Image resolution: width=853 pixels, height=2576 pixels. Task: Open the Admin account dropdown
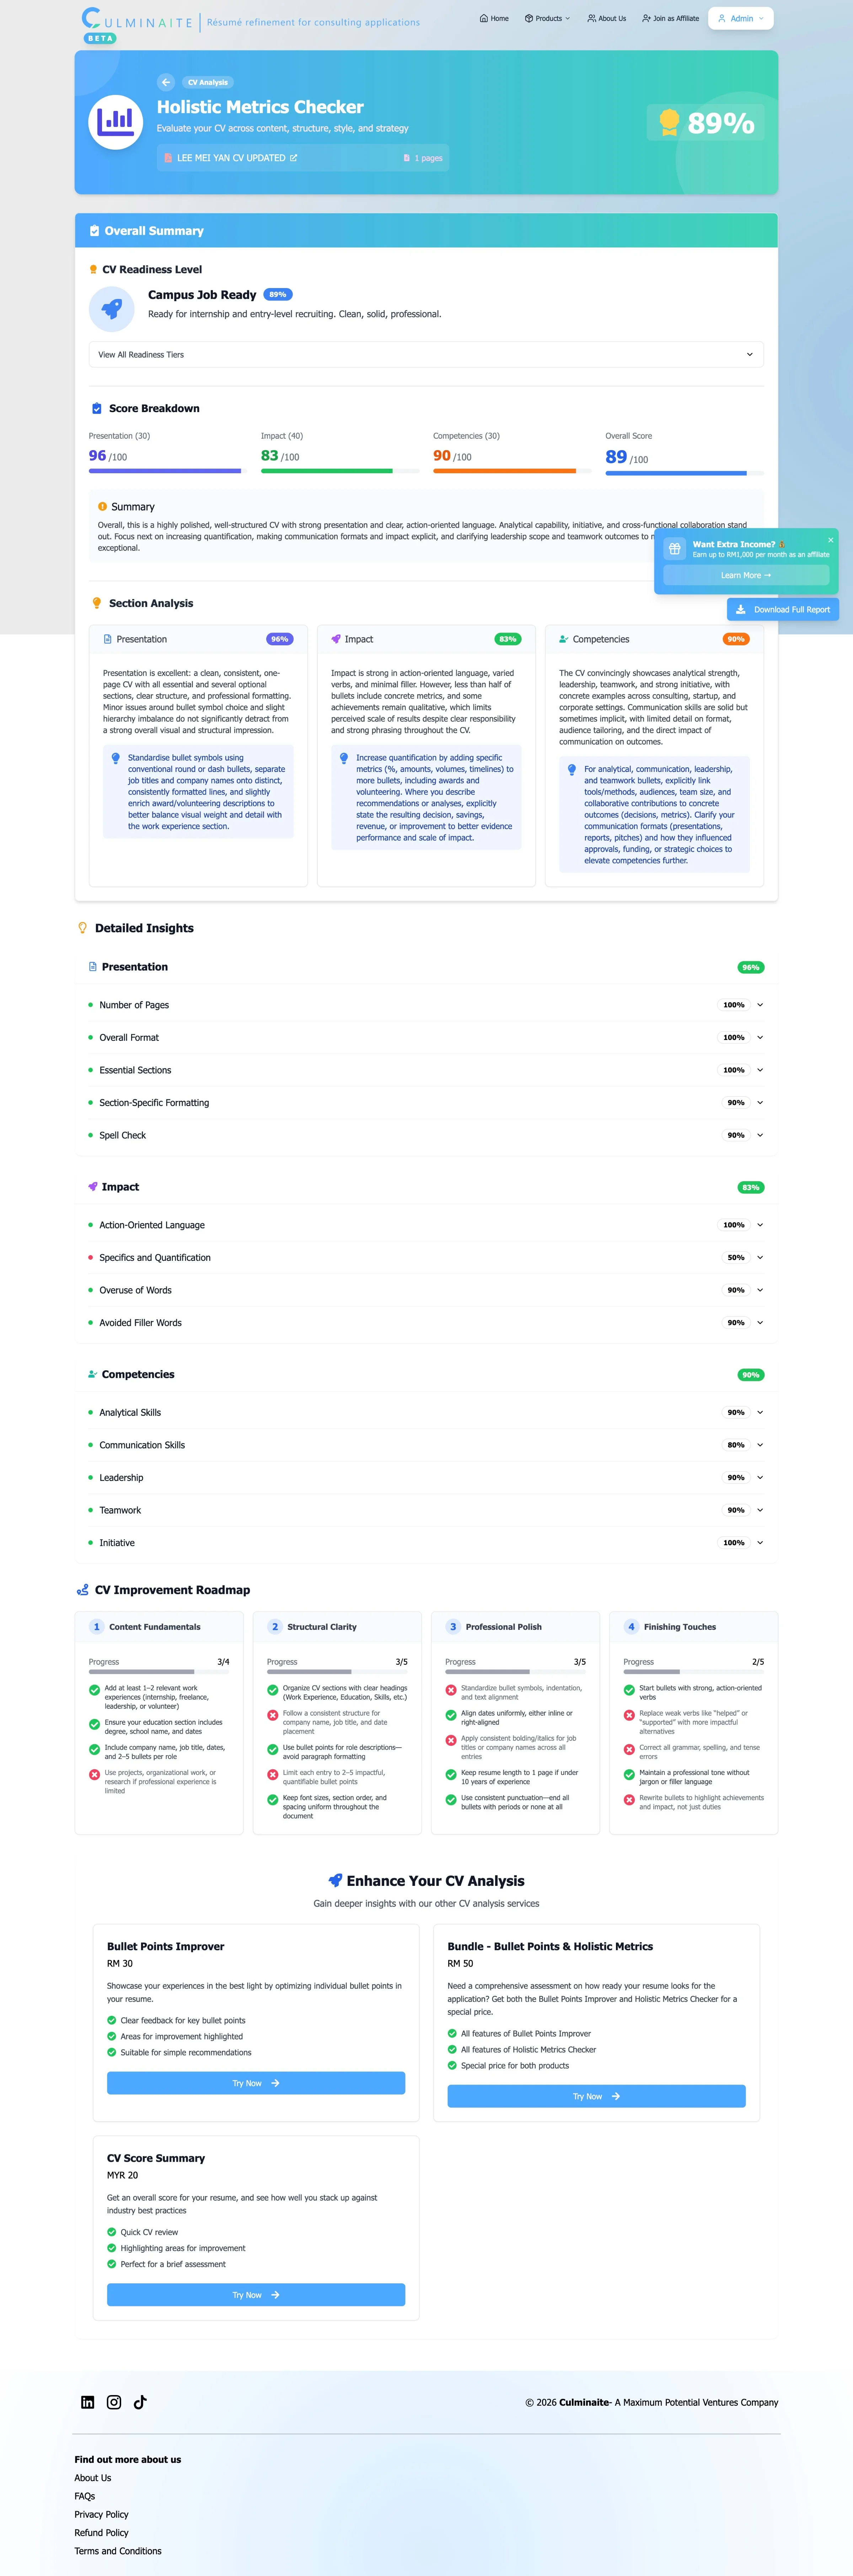click(x=741, y=18)
